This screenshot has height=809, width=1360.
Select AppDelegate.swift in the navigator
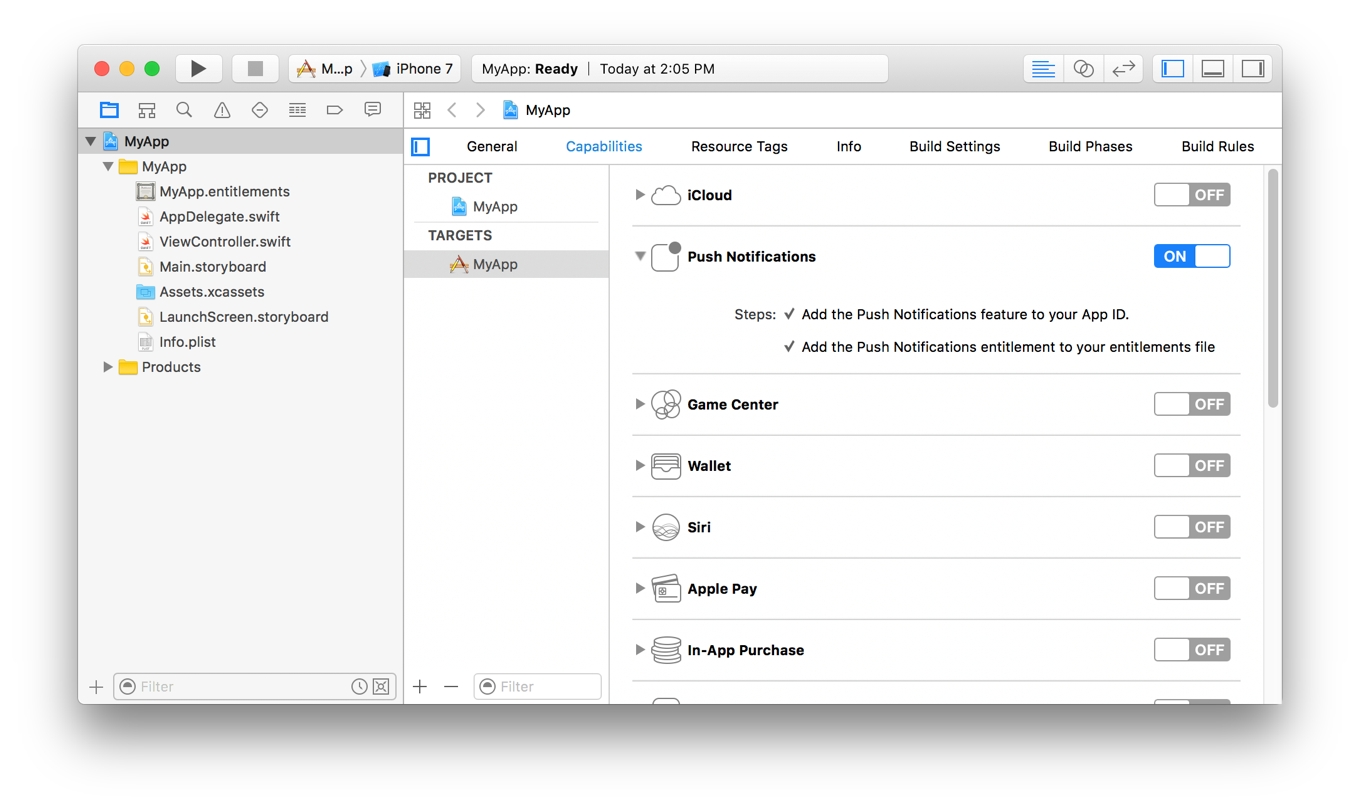tap(219, 217)
